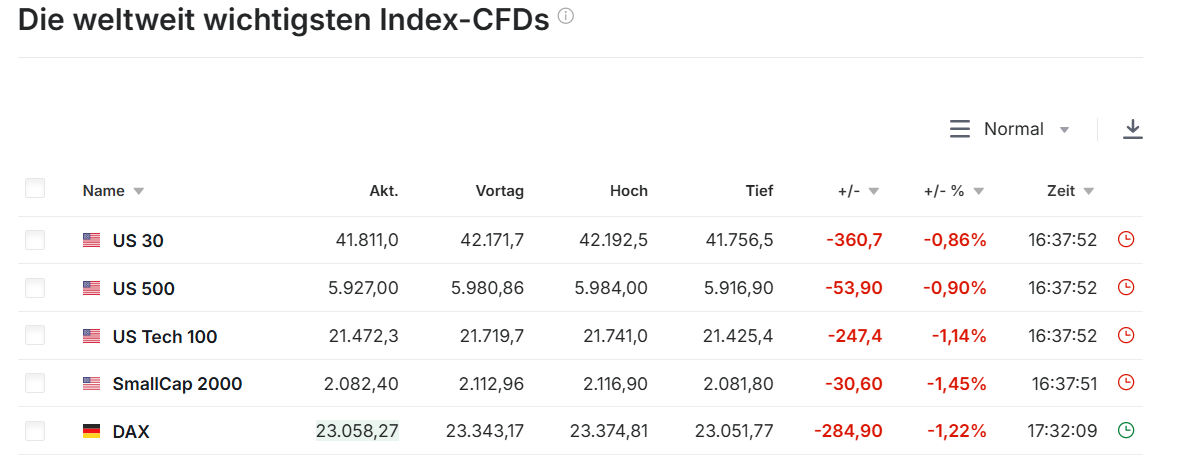The image size is (1177, 461).
Task: Click the red clock icon for US 30
Action: click(1126, 240)
